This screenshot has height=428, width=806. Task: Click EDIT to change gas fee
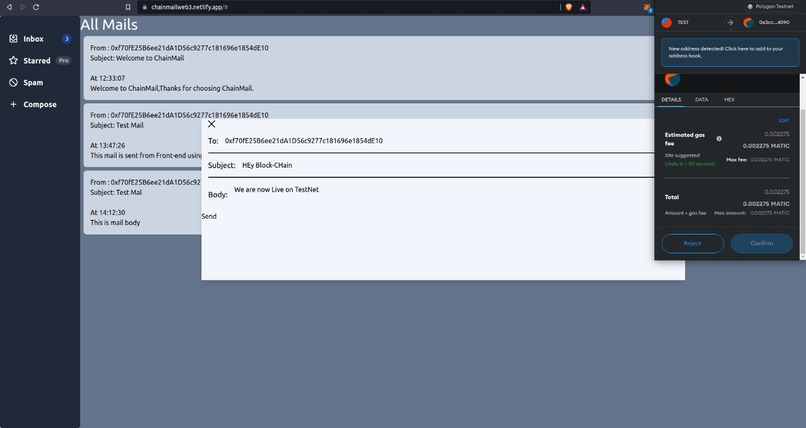point(784,121)
